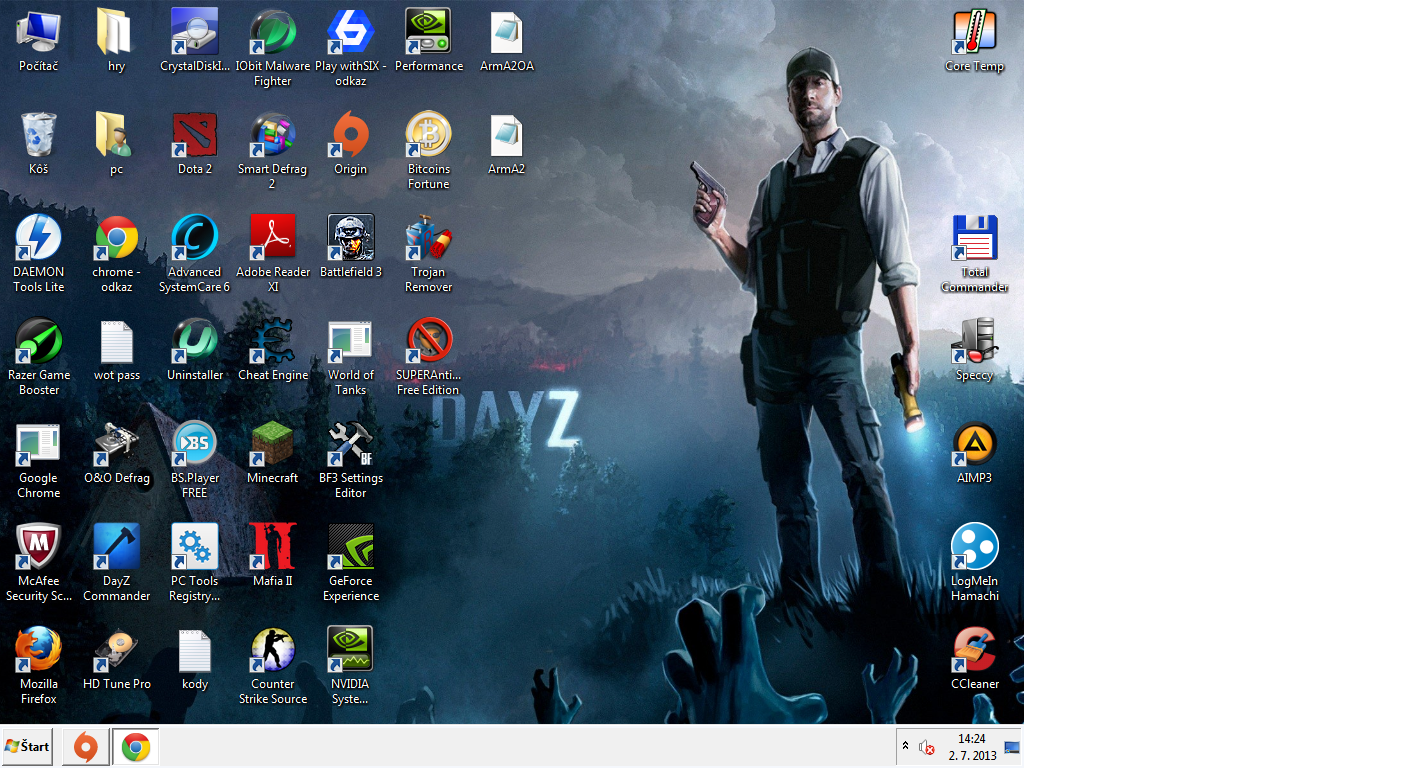Screen dimensions: 1402x768
Task: Select the AIMP3 player icon
Action: click(x=974, y=453)
